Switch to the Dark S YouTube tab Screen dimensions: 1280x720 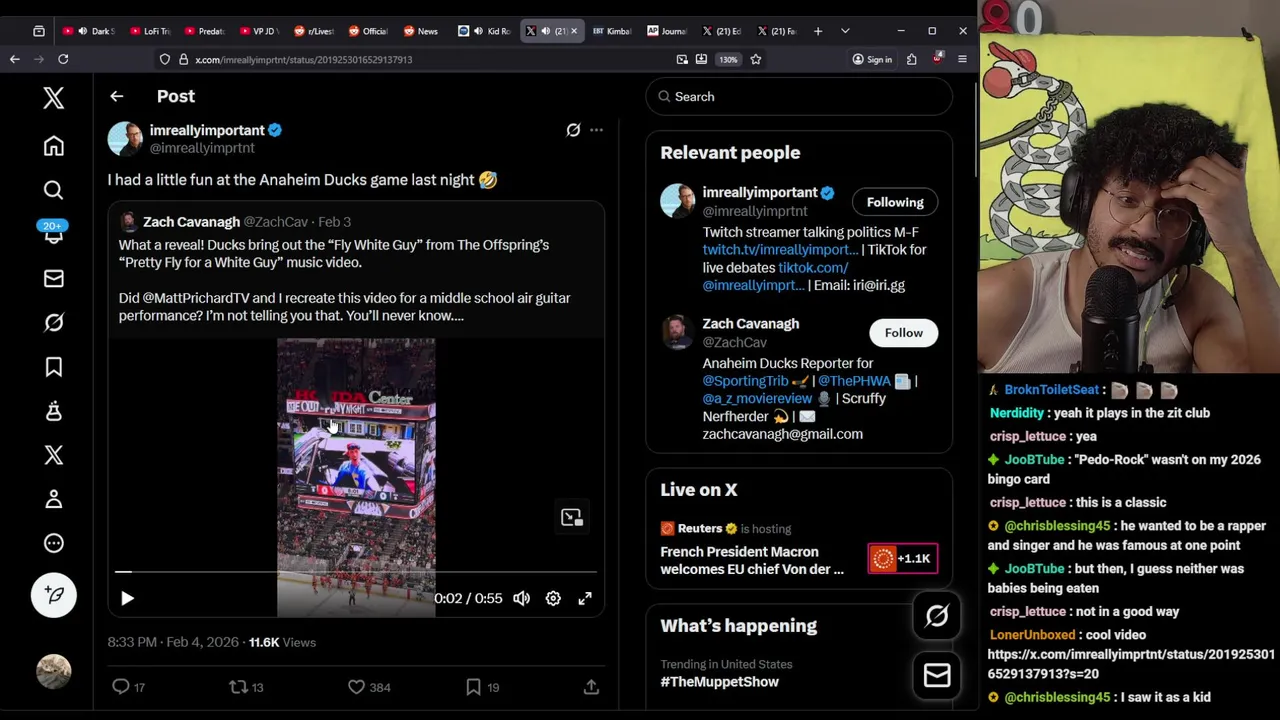(x=88, y=31)
